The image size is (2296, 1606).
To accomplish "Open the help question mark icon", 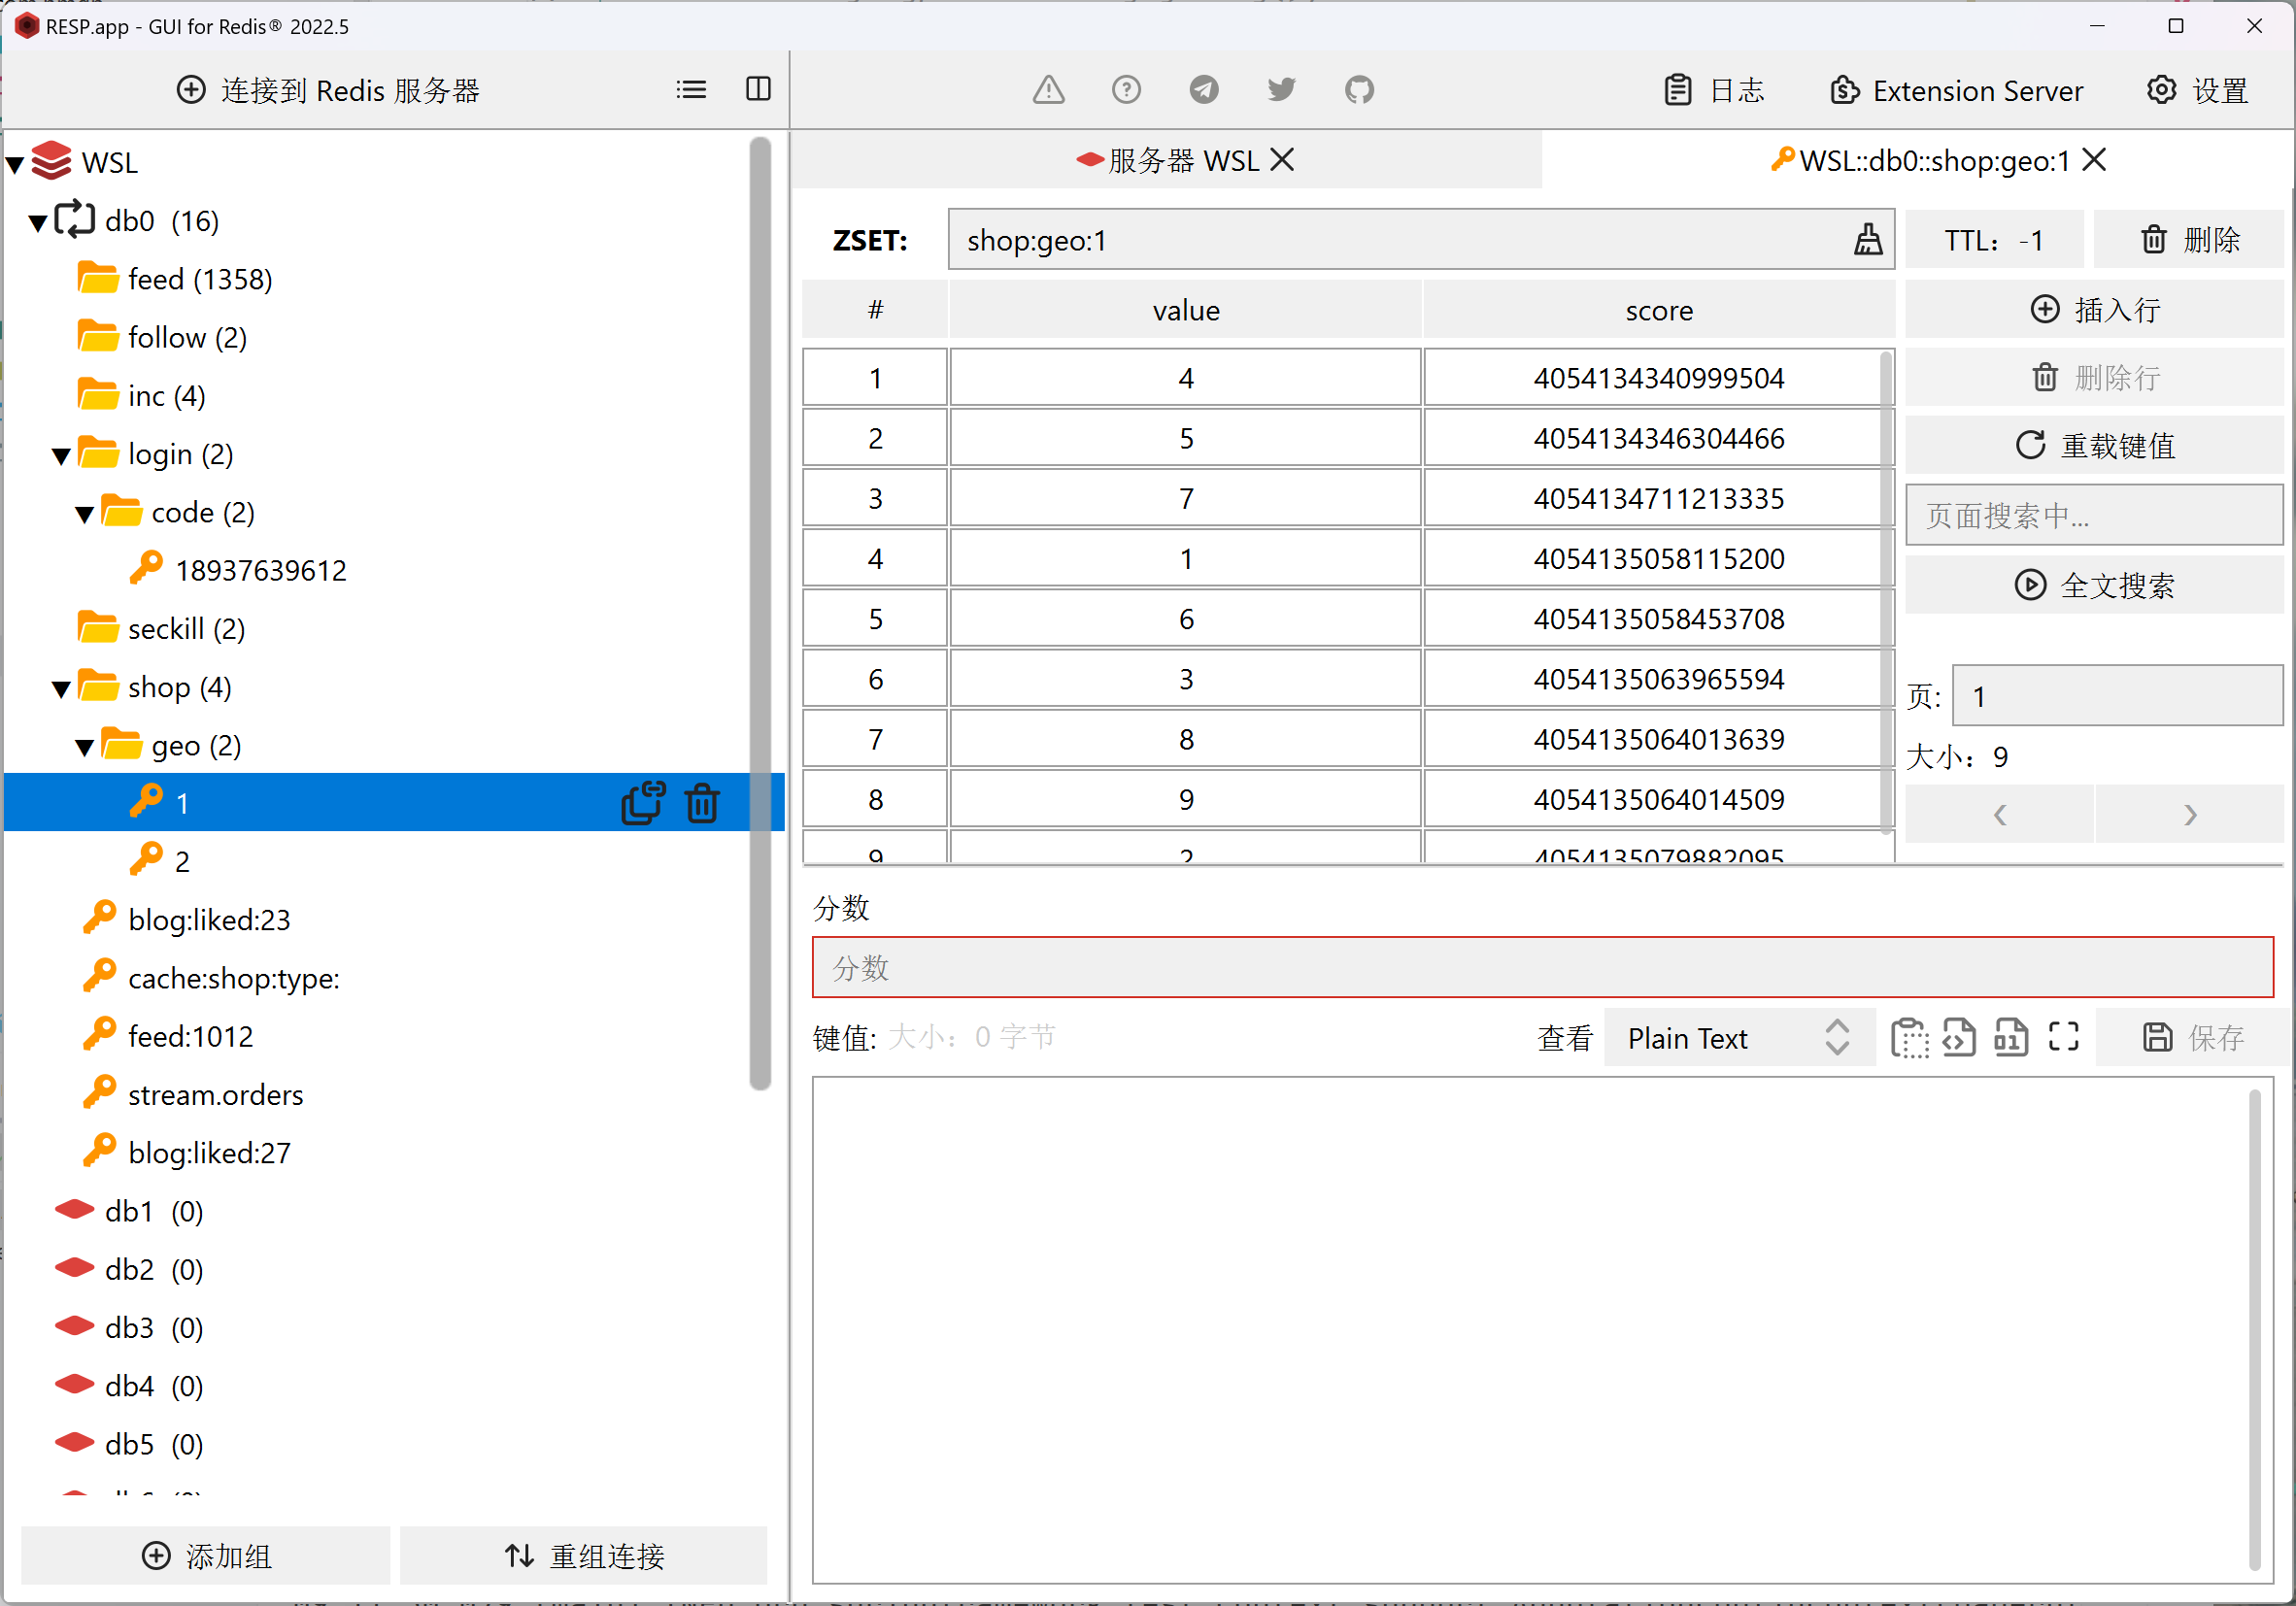I will [1126, 90].
